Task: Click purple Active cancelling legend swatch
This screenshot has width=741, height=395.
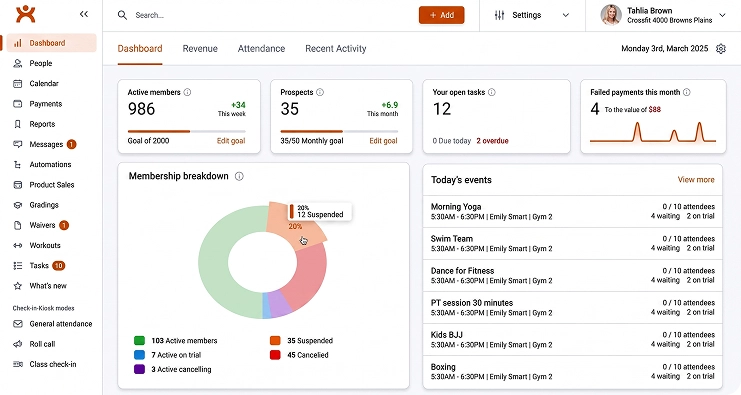Action: pos(139,369)
